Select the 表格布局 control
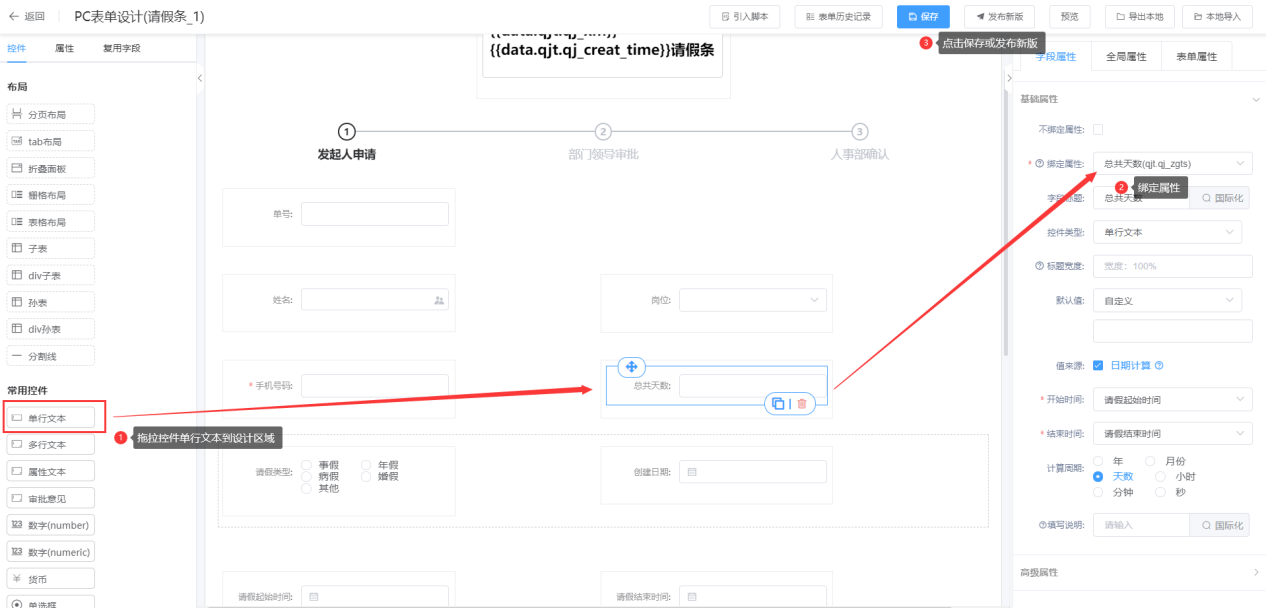The image size is (1266, 608). (x=51, y=221)
